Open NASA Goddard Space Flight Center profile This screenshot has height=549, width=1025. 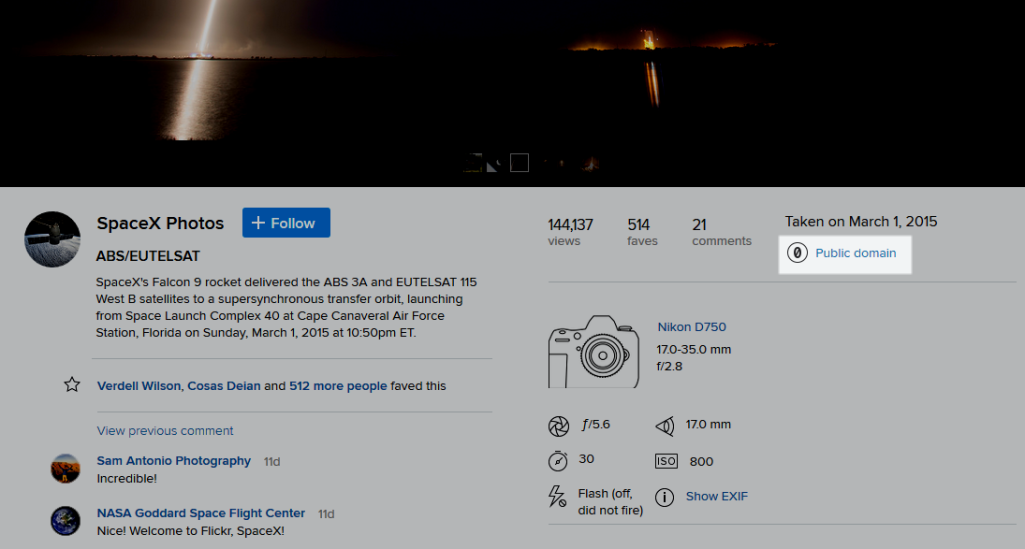pos(201,513)
